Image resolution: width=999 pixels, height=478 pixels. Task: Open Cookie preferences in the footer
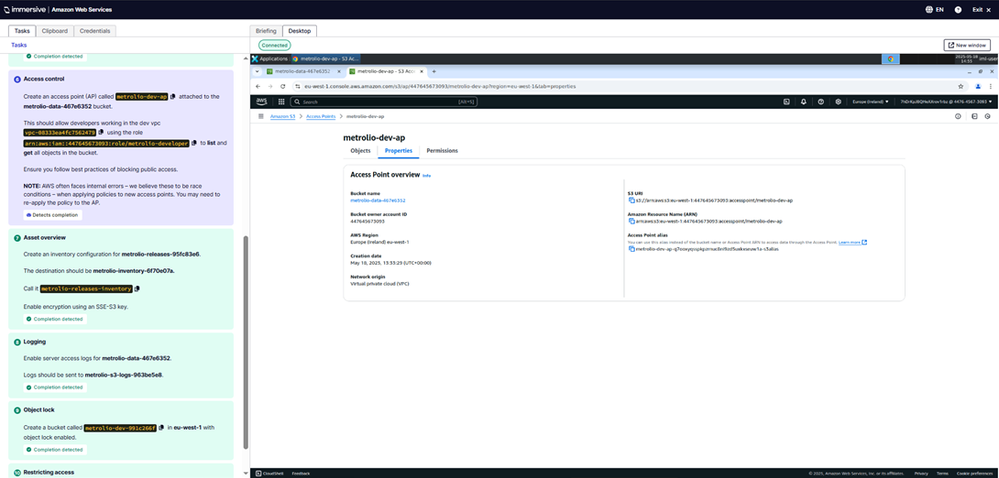pyautogui.click(x=973, y=474)
